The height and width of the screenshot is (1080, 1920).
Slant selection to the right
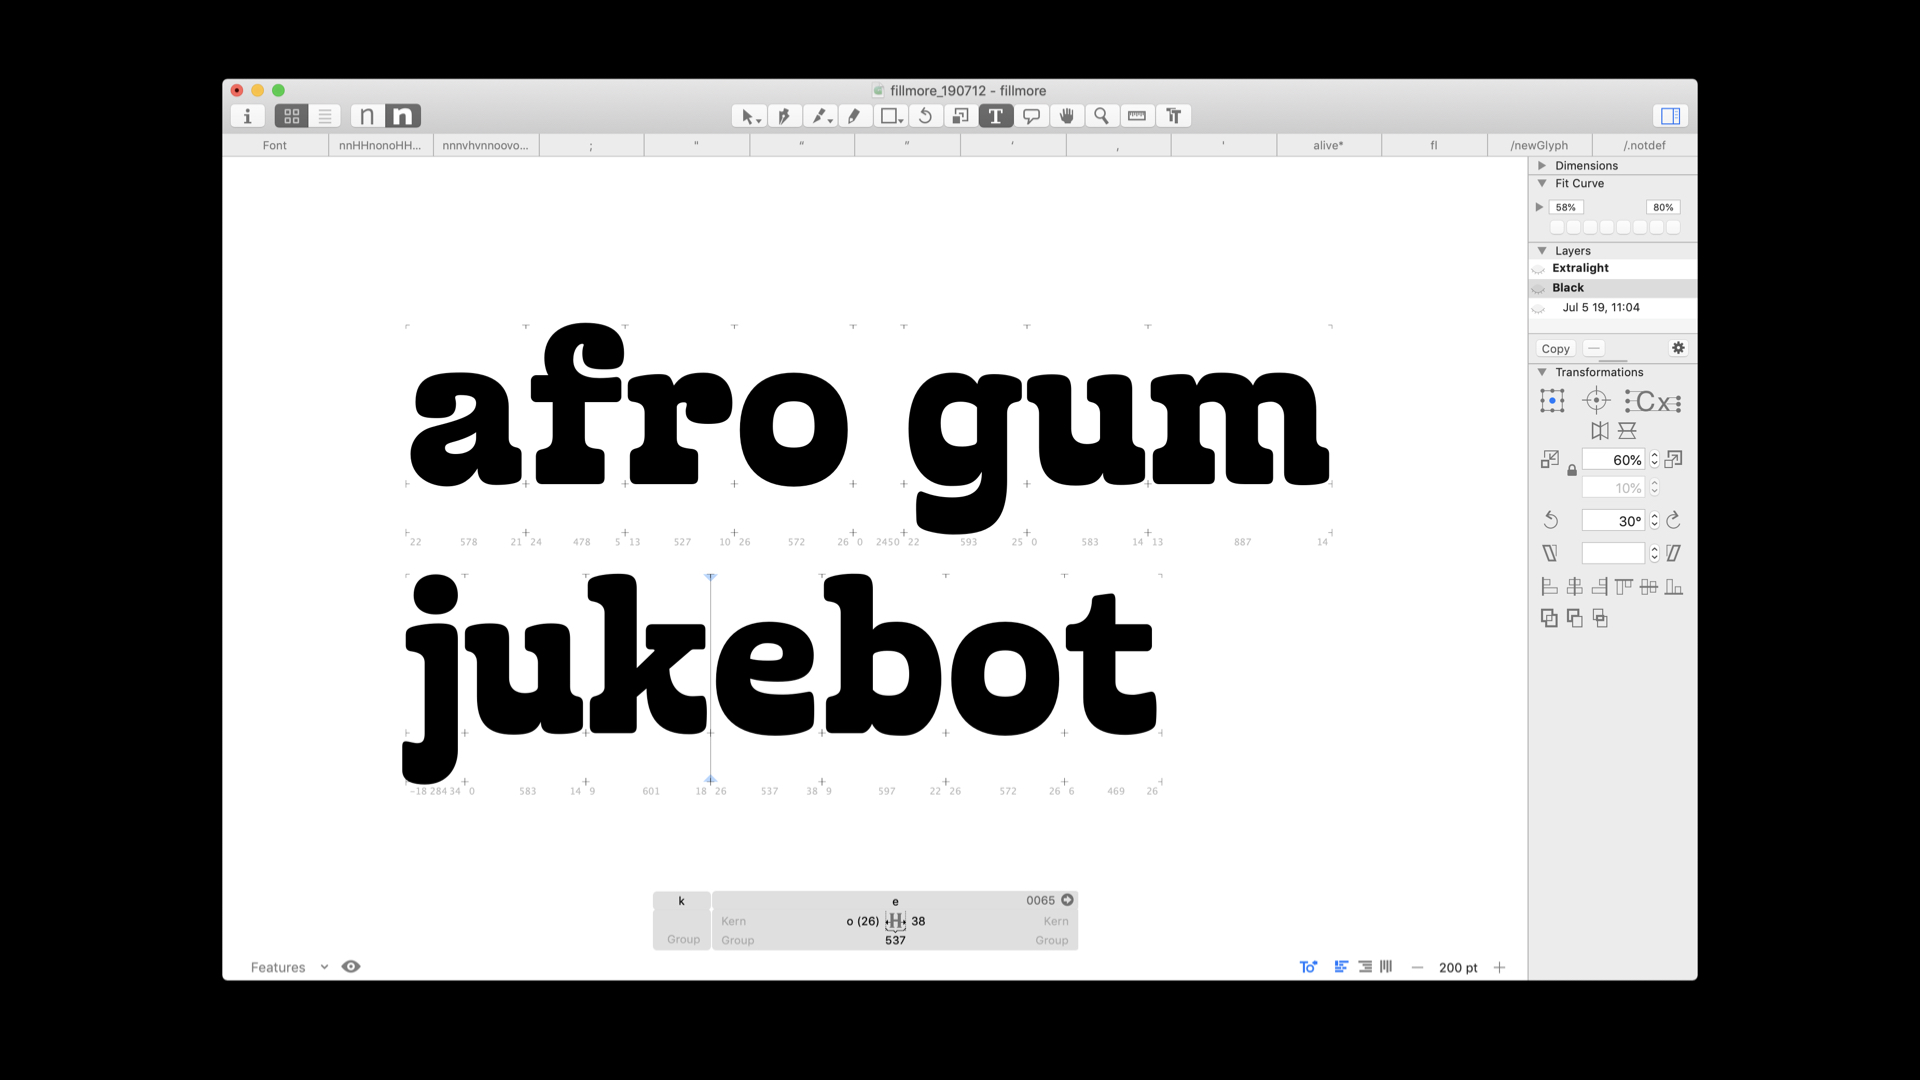[x=1674, y=553]
